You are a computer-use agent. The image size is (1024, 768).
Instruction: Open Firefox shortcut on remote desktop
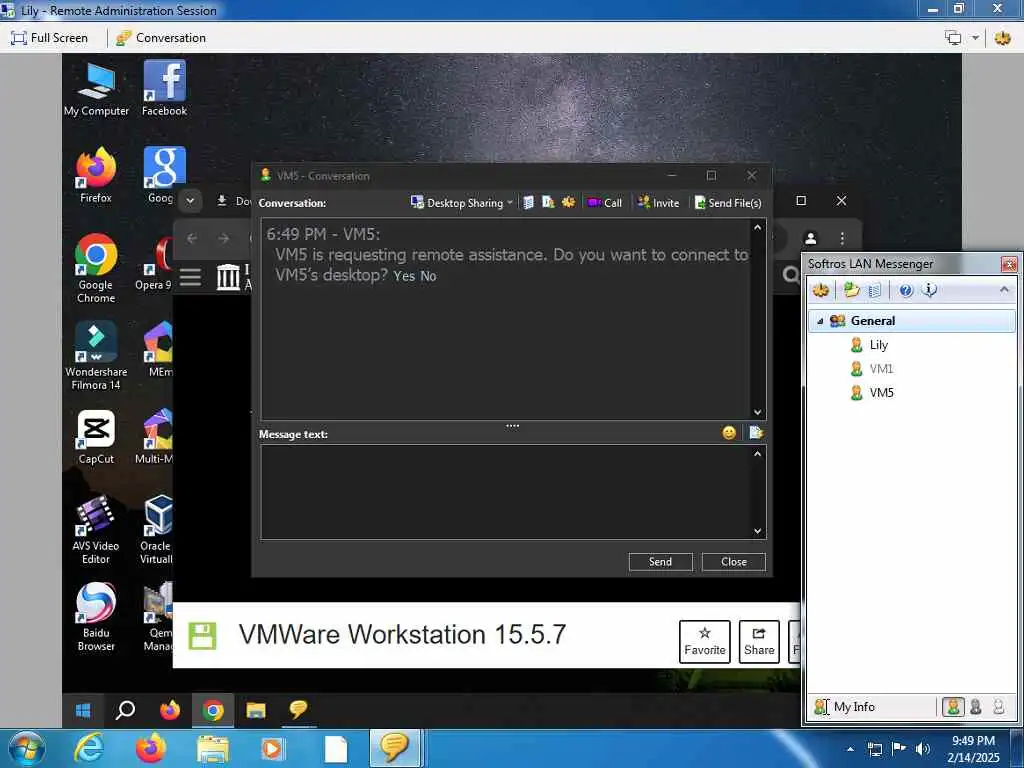[x=96, y=175]
